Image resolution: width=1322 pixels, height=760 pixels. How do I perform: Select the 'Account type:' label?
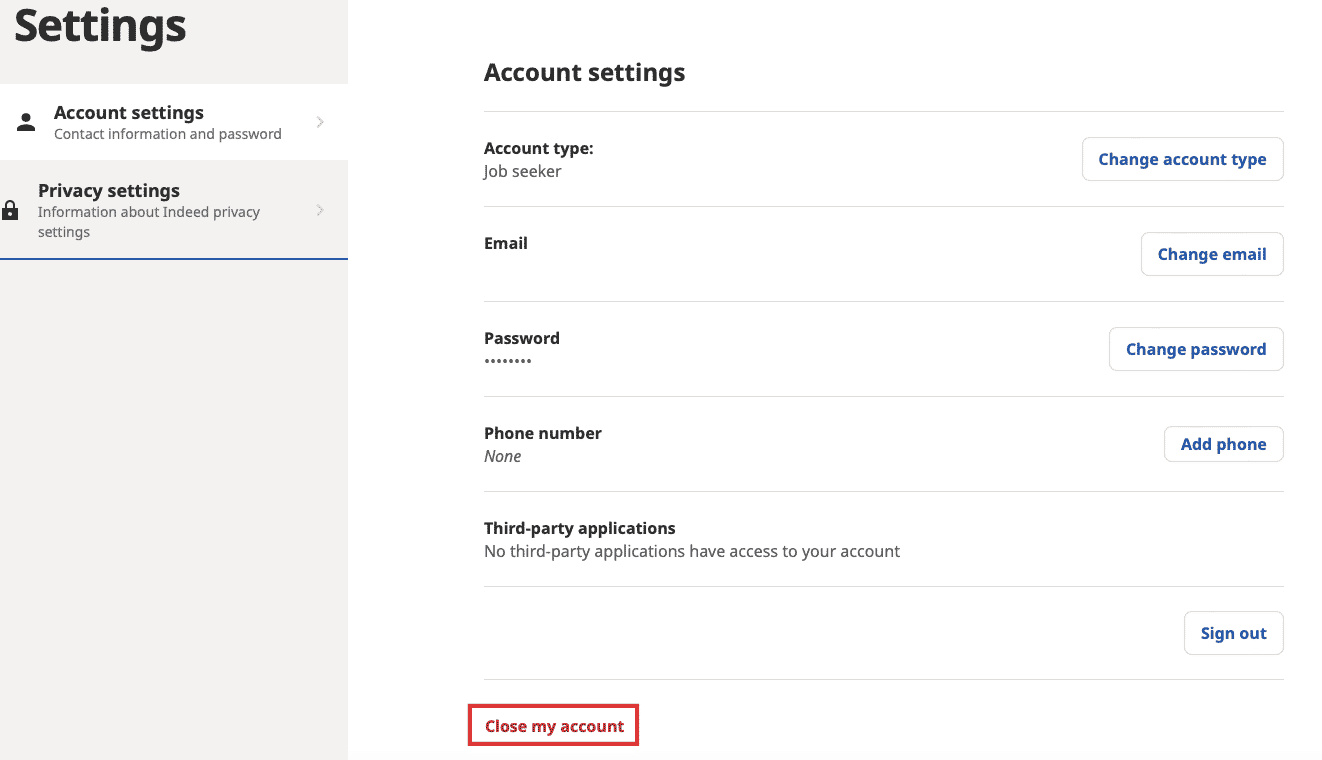[x=539, y=148]
